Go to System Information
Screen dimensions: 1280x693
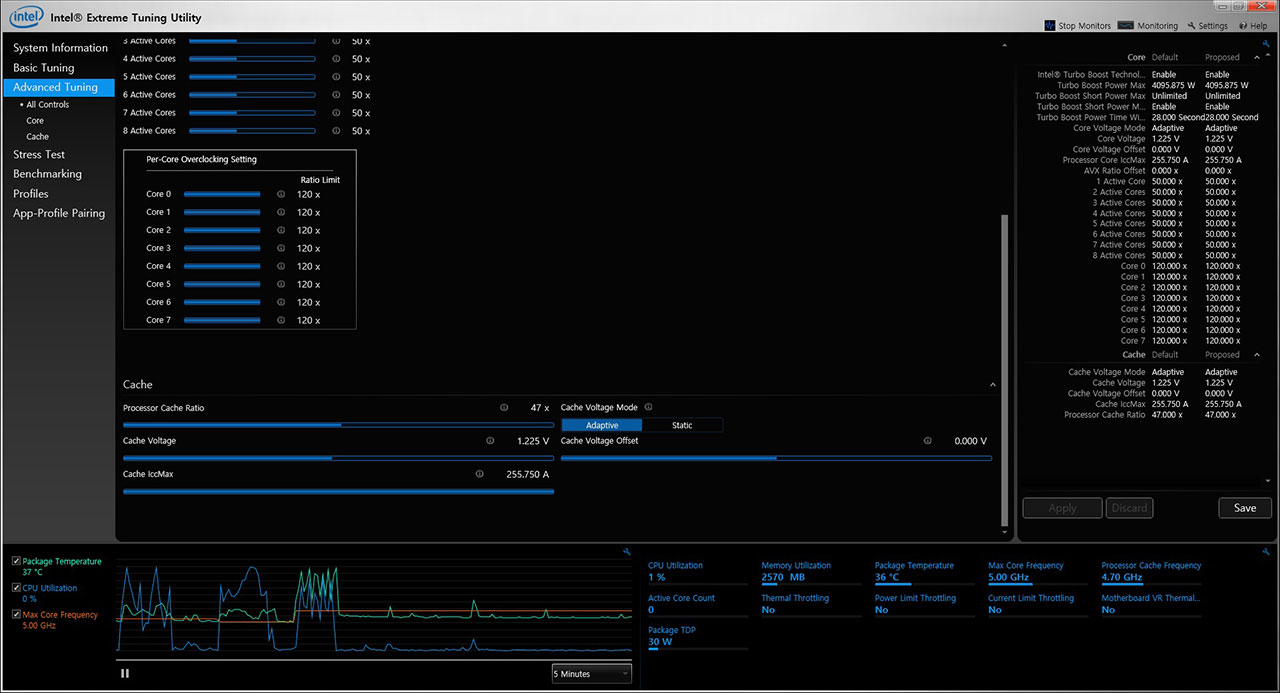60,48
